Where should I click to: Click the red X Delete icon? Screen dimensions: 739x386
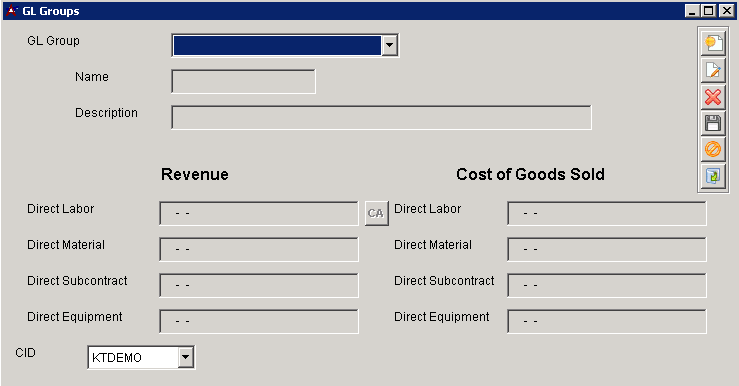[x=713, y=97]
